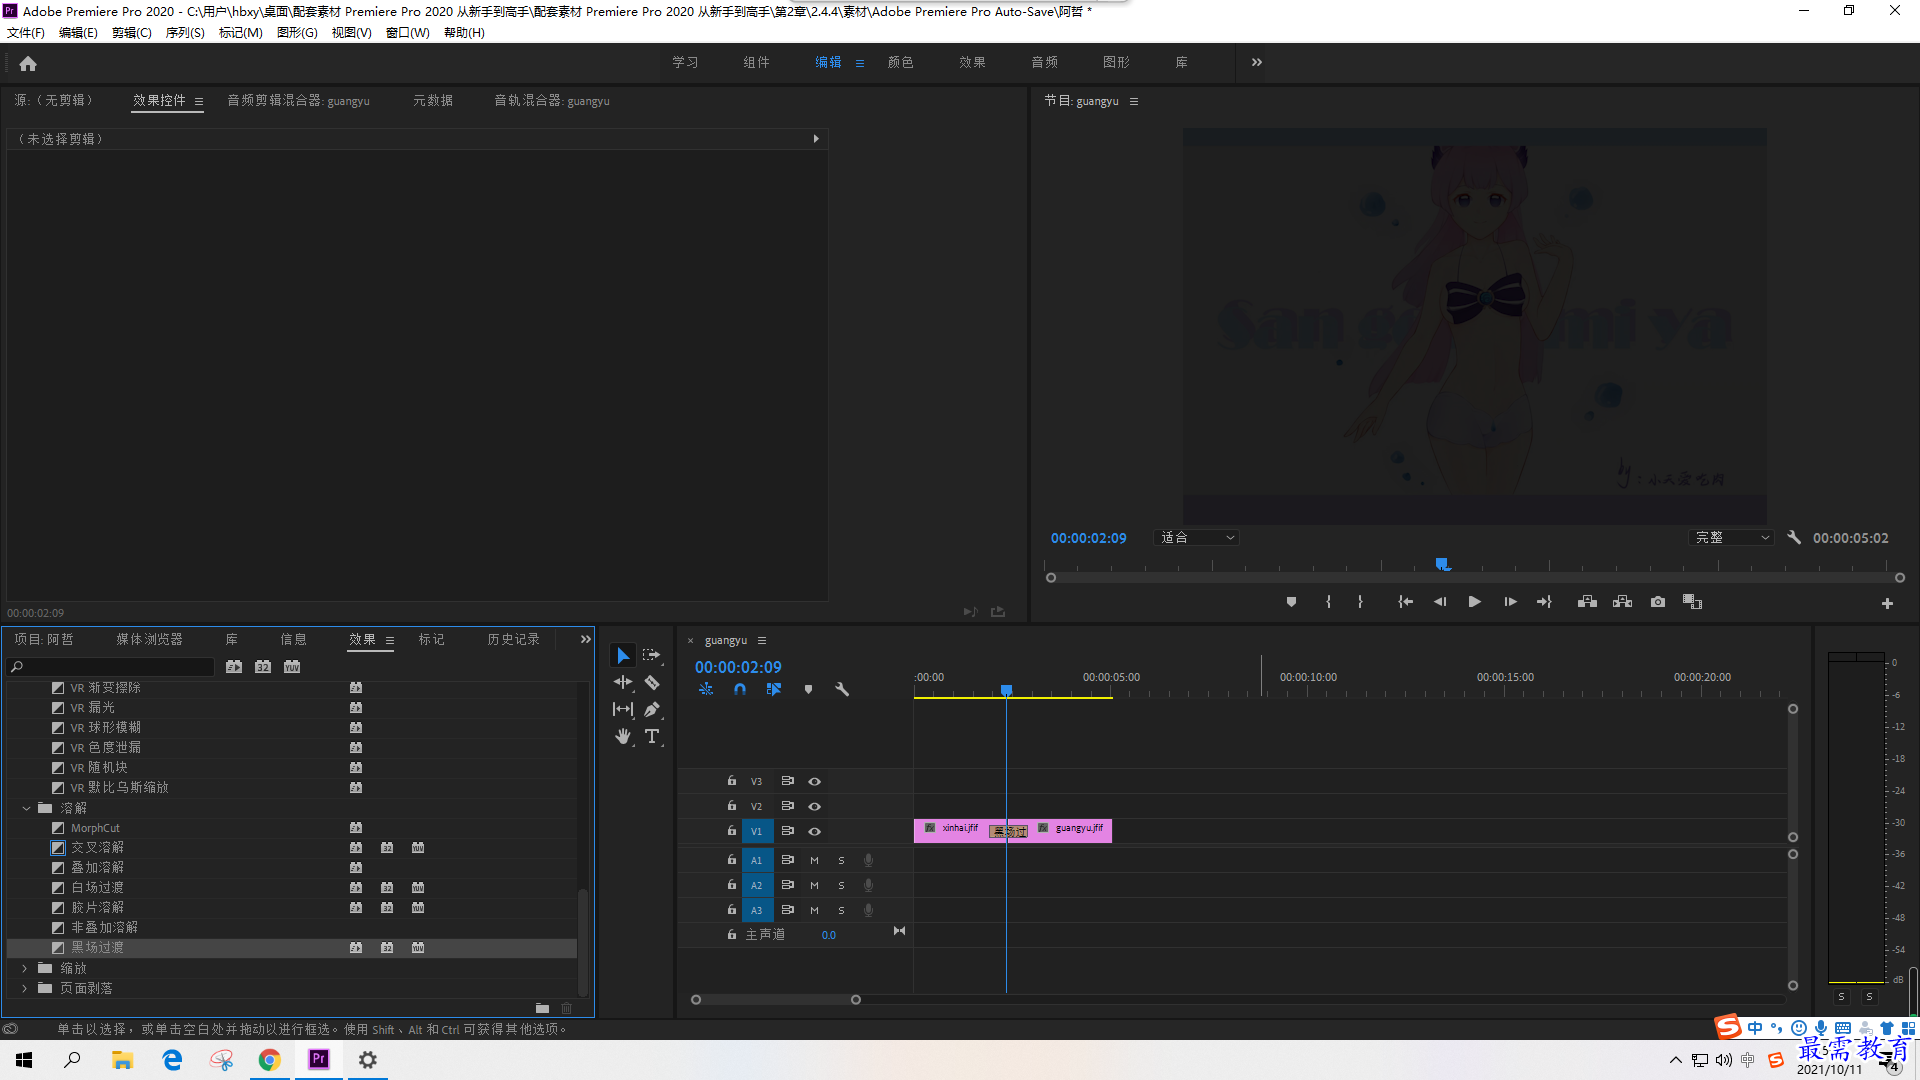Open button editor plus icon

coord(1887,603)
